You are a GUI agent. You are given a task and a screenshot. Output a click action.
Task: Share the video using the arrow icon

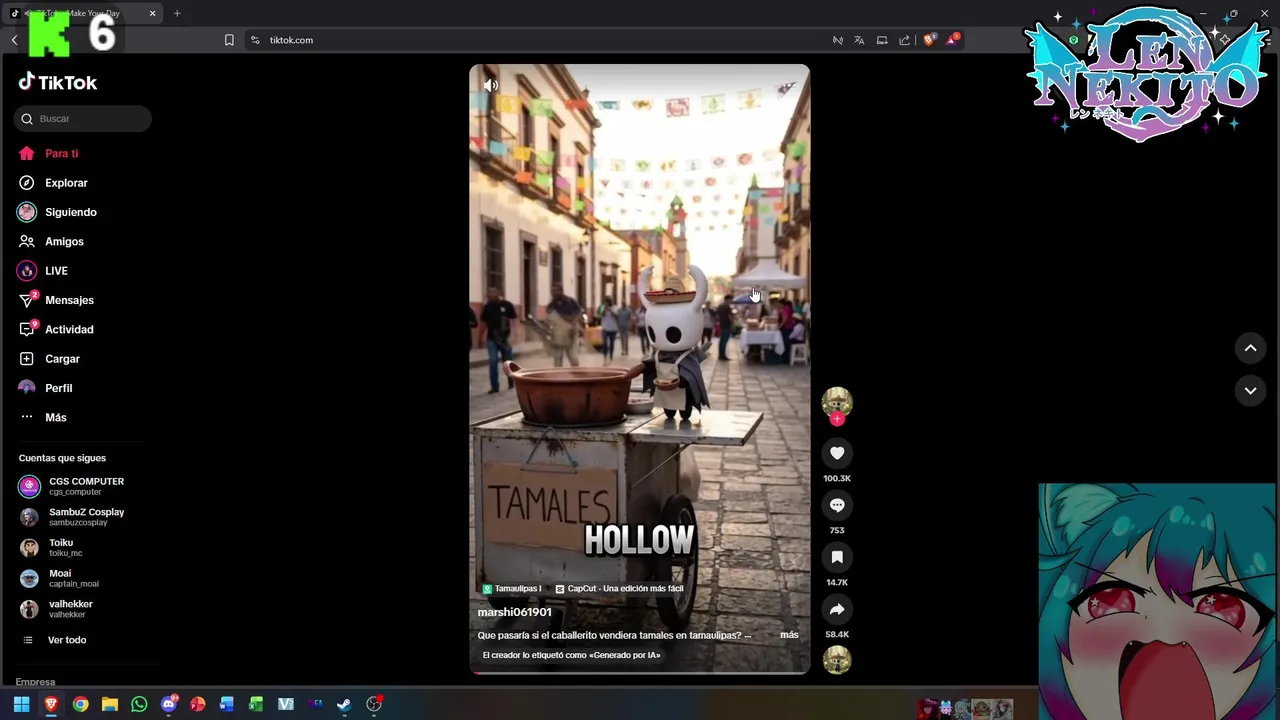837,609
